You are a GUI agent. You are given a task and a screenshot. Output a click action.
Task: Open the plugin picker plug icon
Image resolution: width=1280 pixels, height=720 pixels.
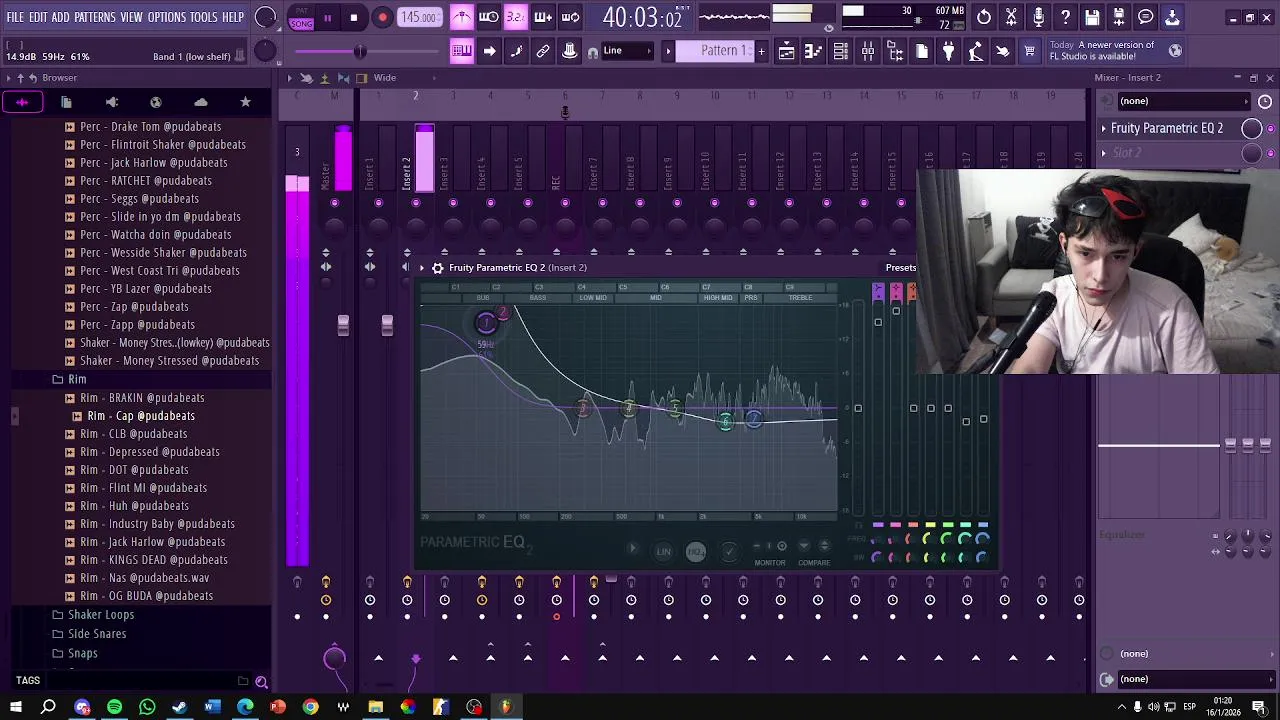(x=949, y=51)
